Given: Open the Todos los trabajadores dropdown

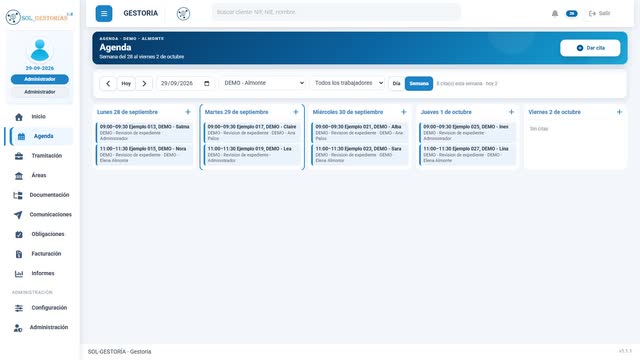Looking at the screenshot, I should [348, 83].
